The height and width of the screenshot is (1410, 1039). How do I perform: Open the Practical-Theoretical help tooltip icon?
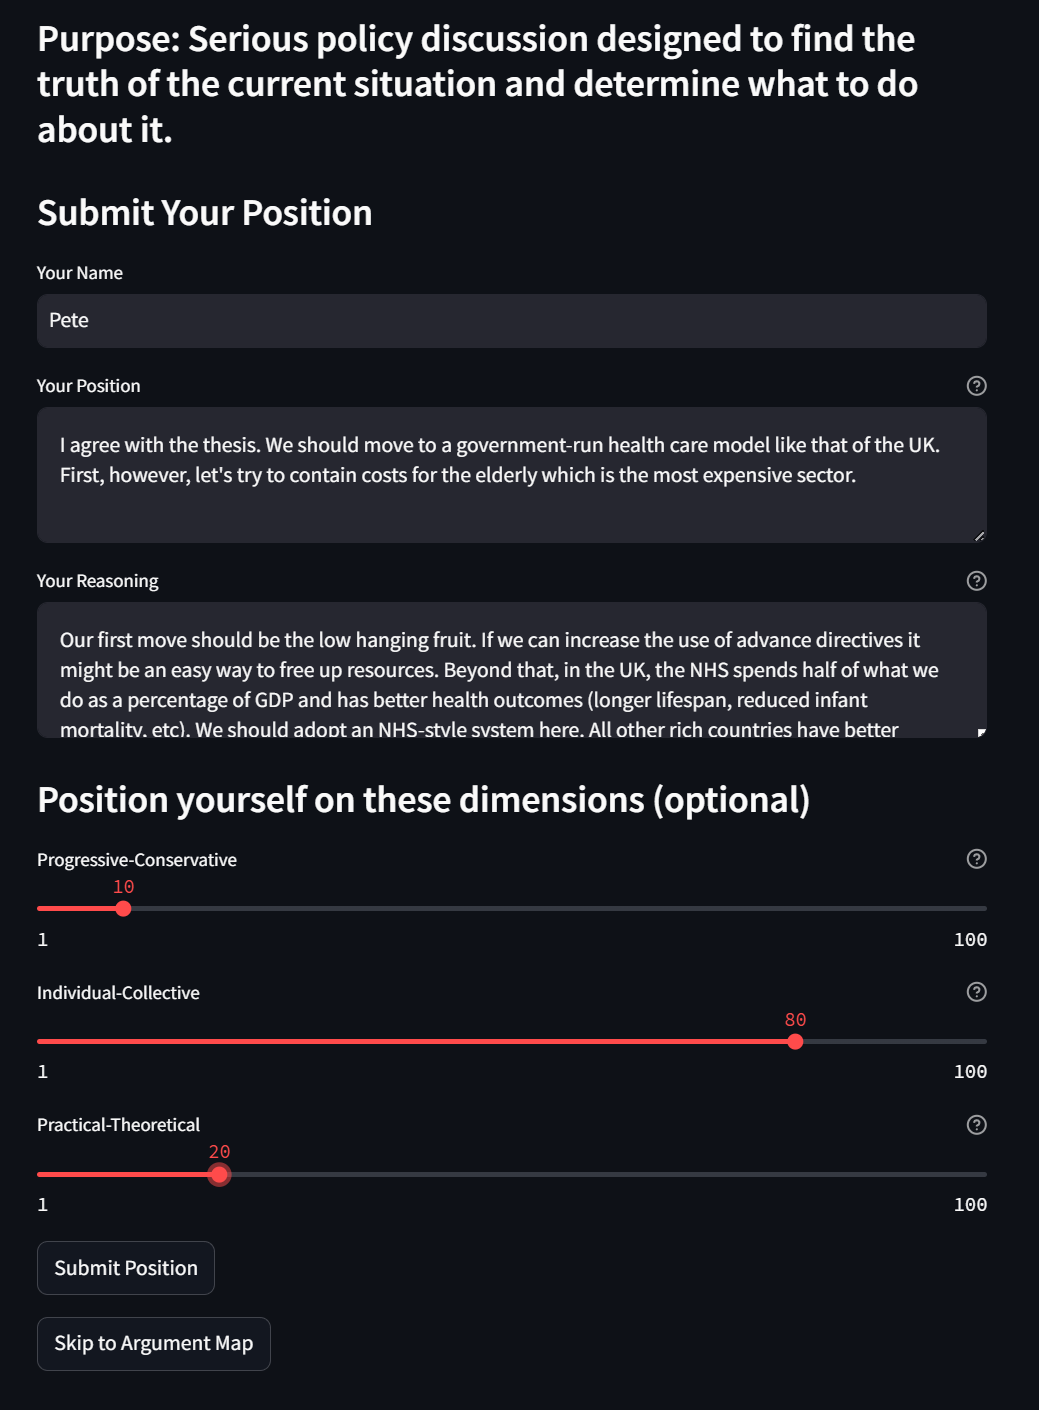977,1125
